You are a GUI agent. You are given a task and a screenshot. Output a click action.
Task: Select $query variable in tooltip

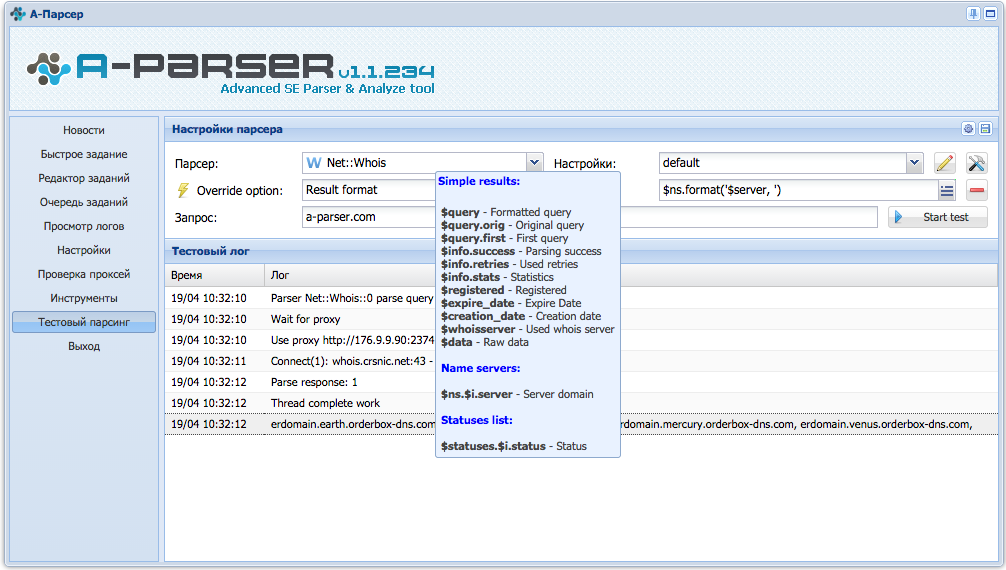coord(460,212)
